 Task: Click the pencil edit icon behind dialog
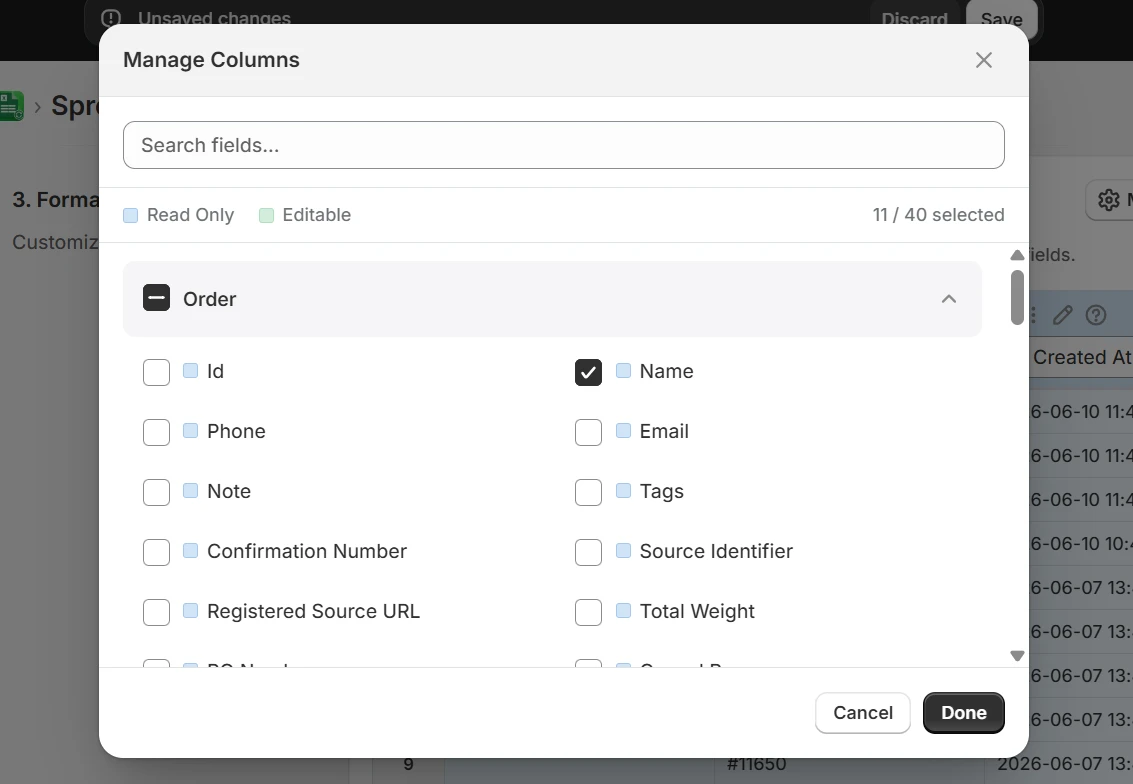(x=1062, y=315)
